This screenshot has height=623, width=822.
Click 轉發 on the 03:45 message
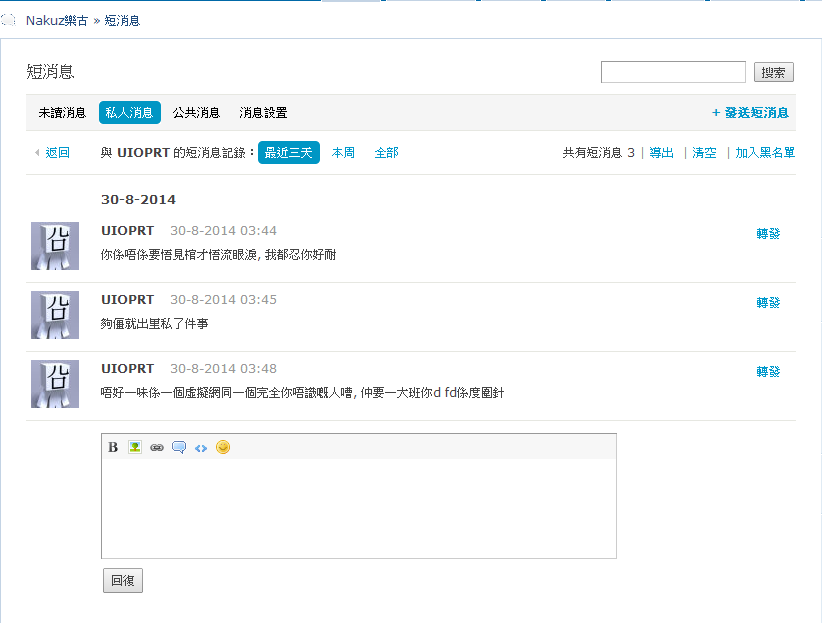pos(768,303)
